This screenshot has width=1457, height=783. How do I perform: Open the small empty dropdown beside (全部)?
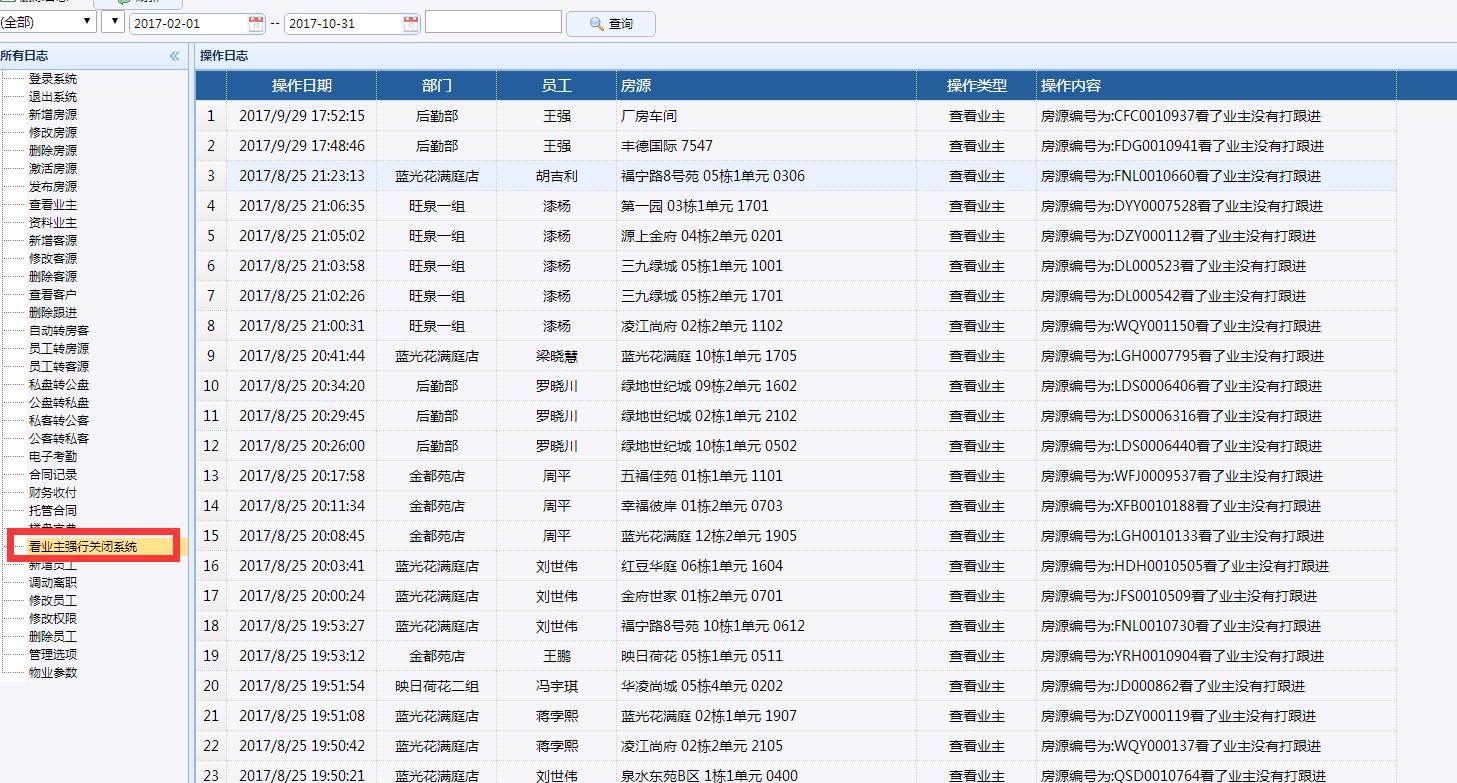click(x=113, y=22)
